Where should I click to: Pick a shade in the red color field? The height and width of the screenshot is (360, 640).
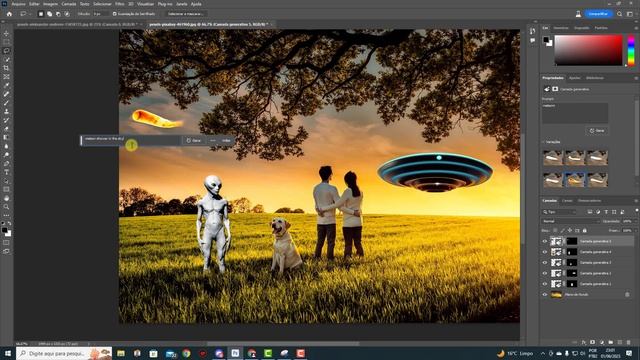[x=588, y=50]
